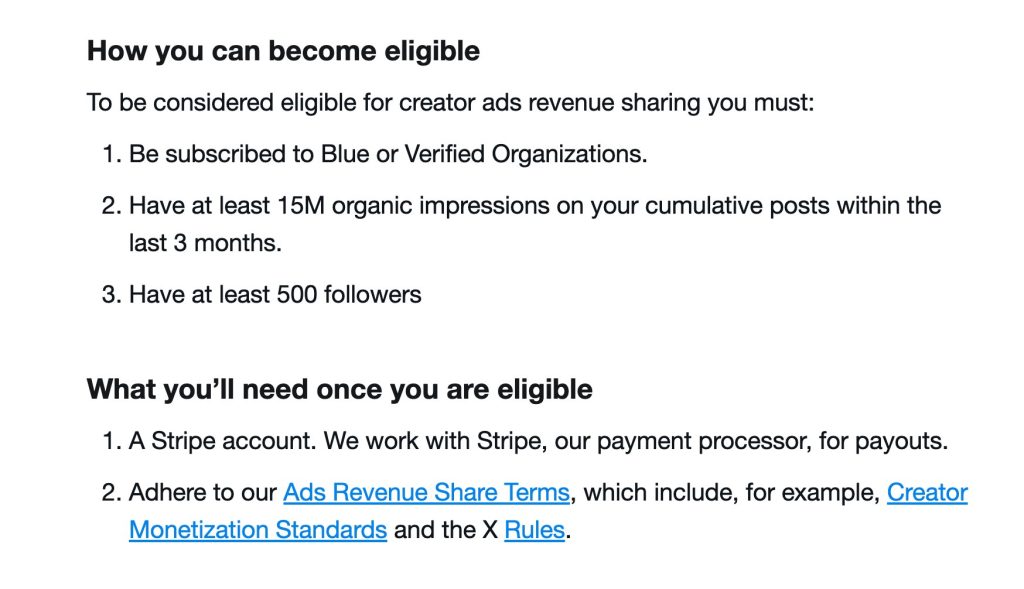Open the Ads Revenue Share Terms link

pyautogui.click(x=426, y=492)
